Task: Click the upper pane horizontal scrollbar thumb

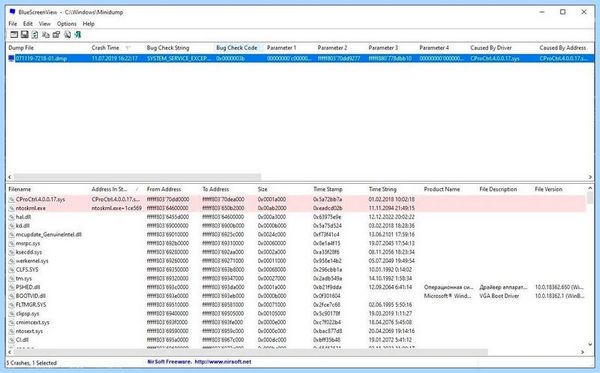Action: 137,177
